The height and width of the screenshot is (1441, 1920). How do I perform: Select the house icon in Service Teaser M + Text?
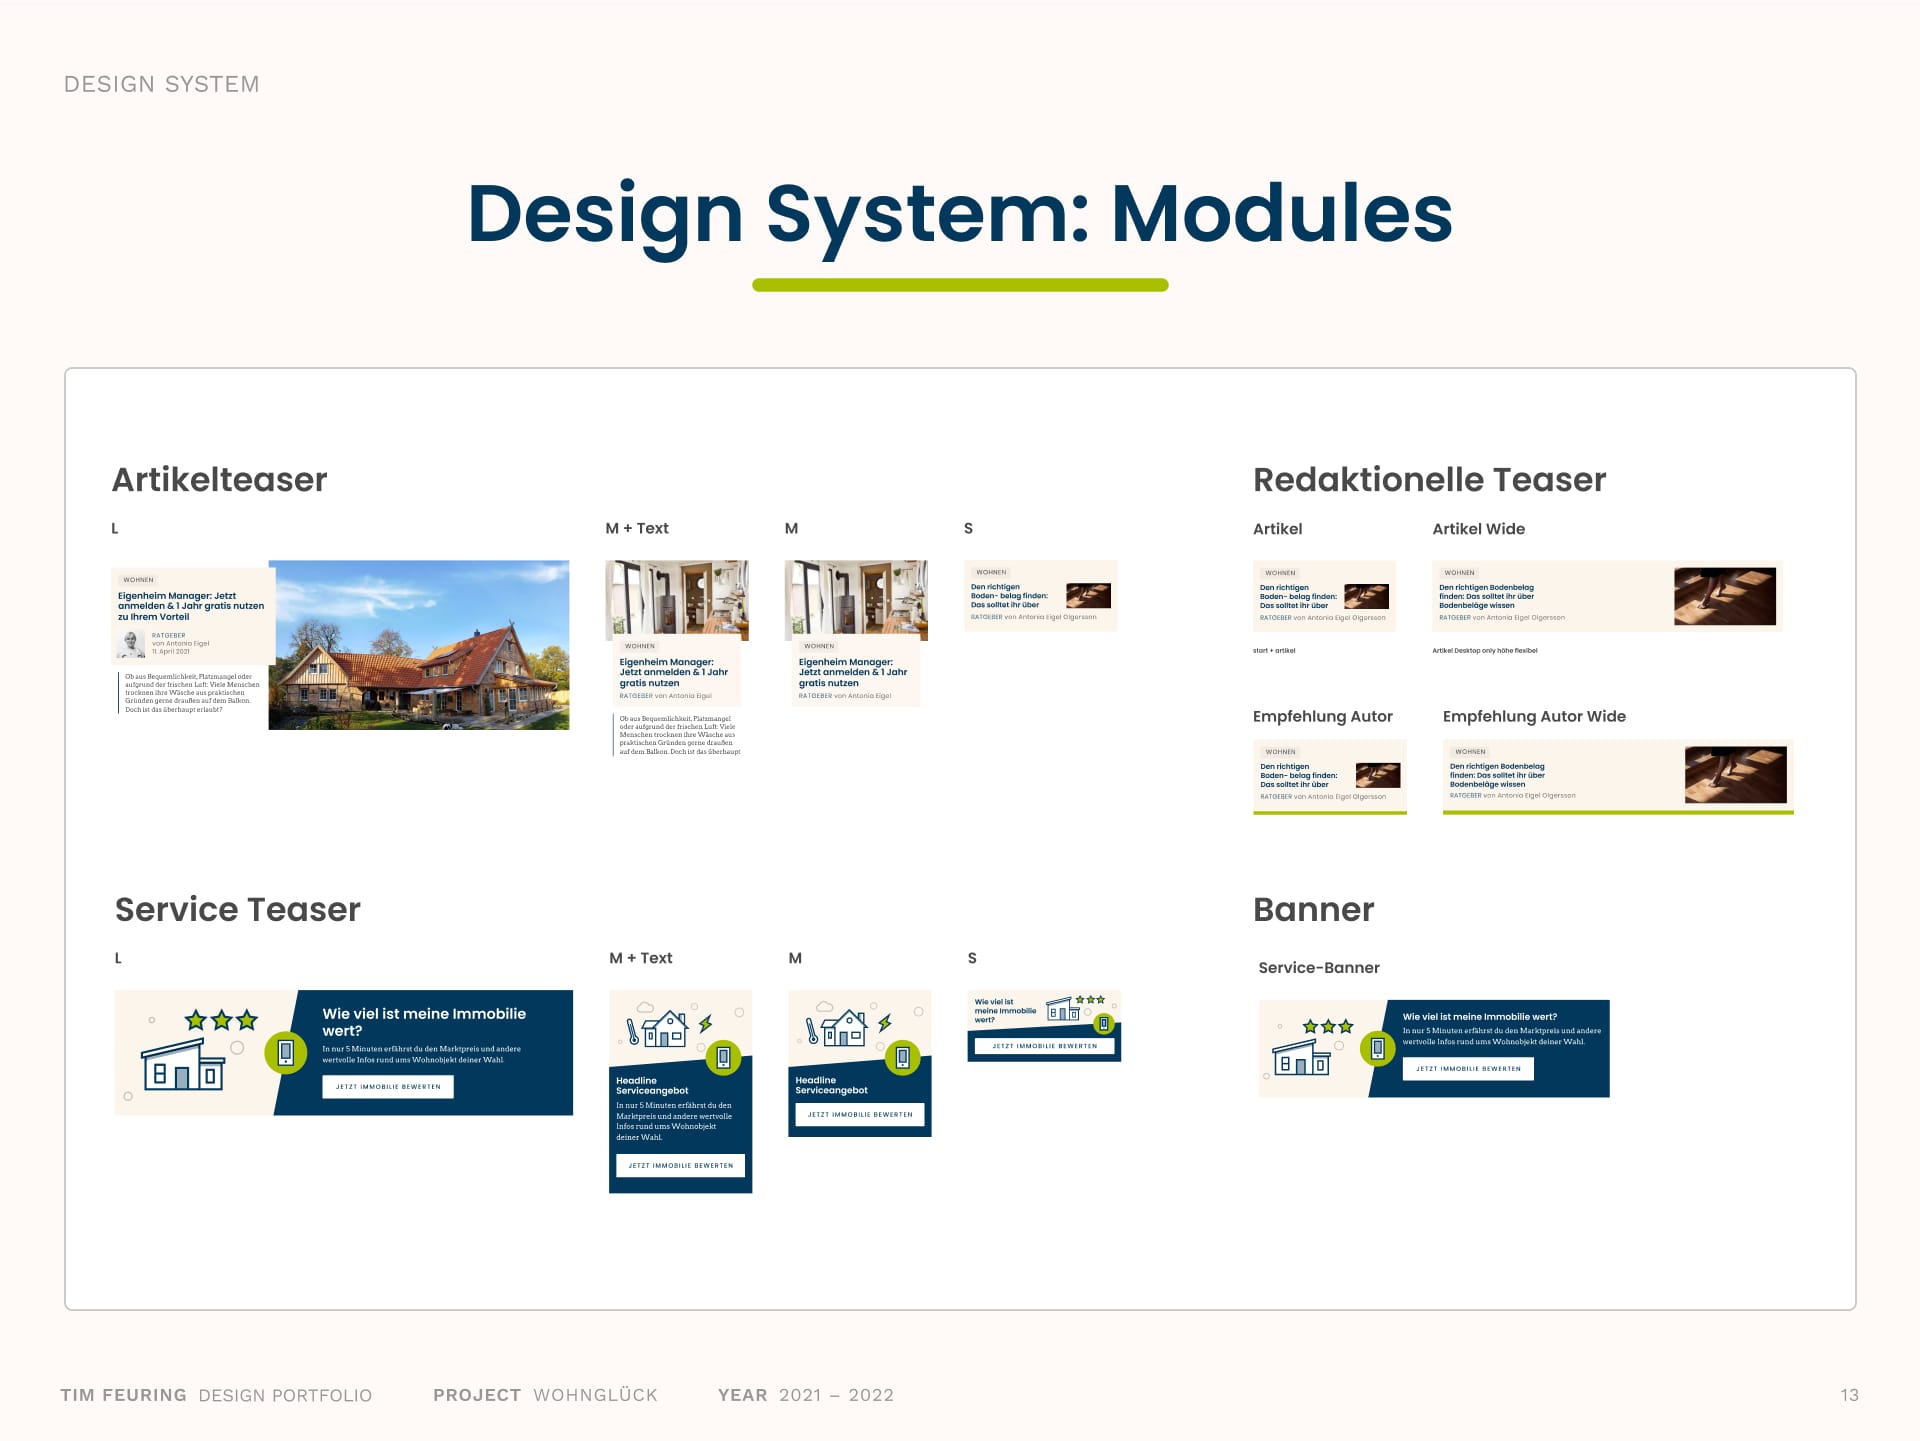click(664, 1028)
